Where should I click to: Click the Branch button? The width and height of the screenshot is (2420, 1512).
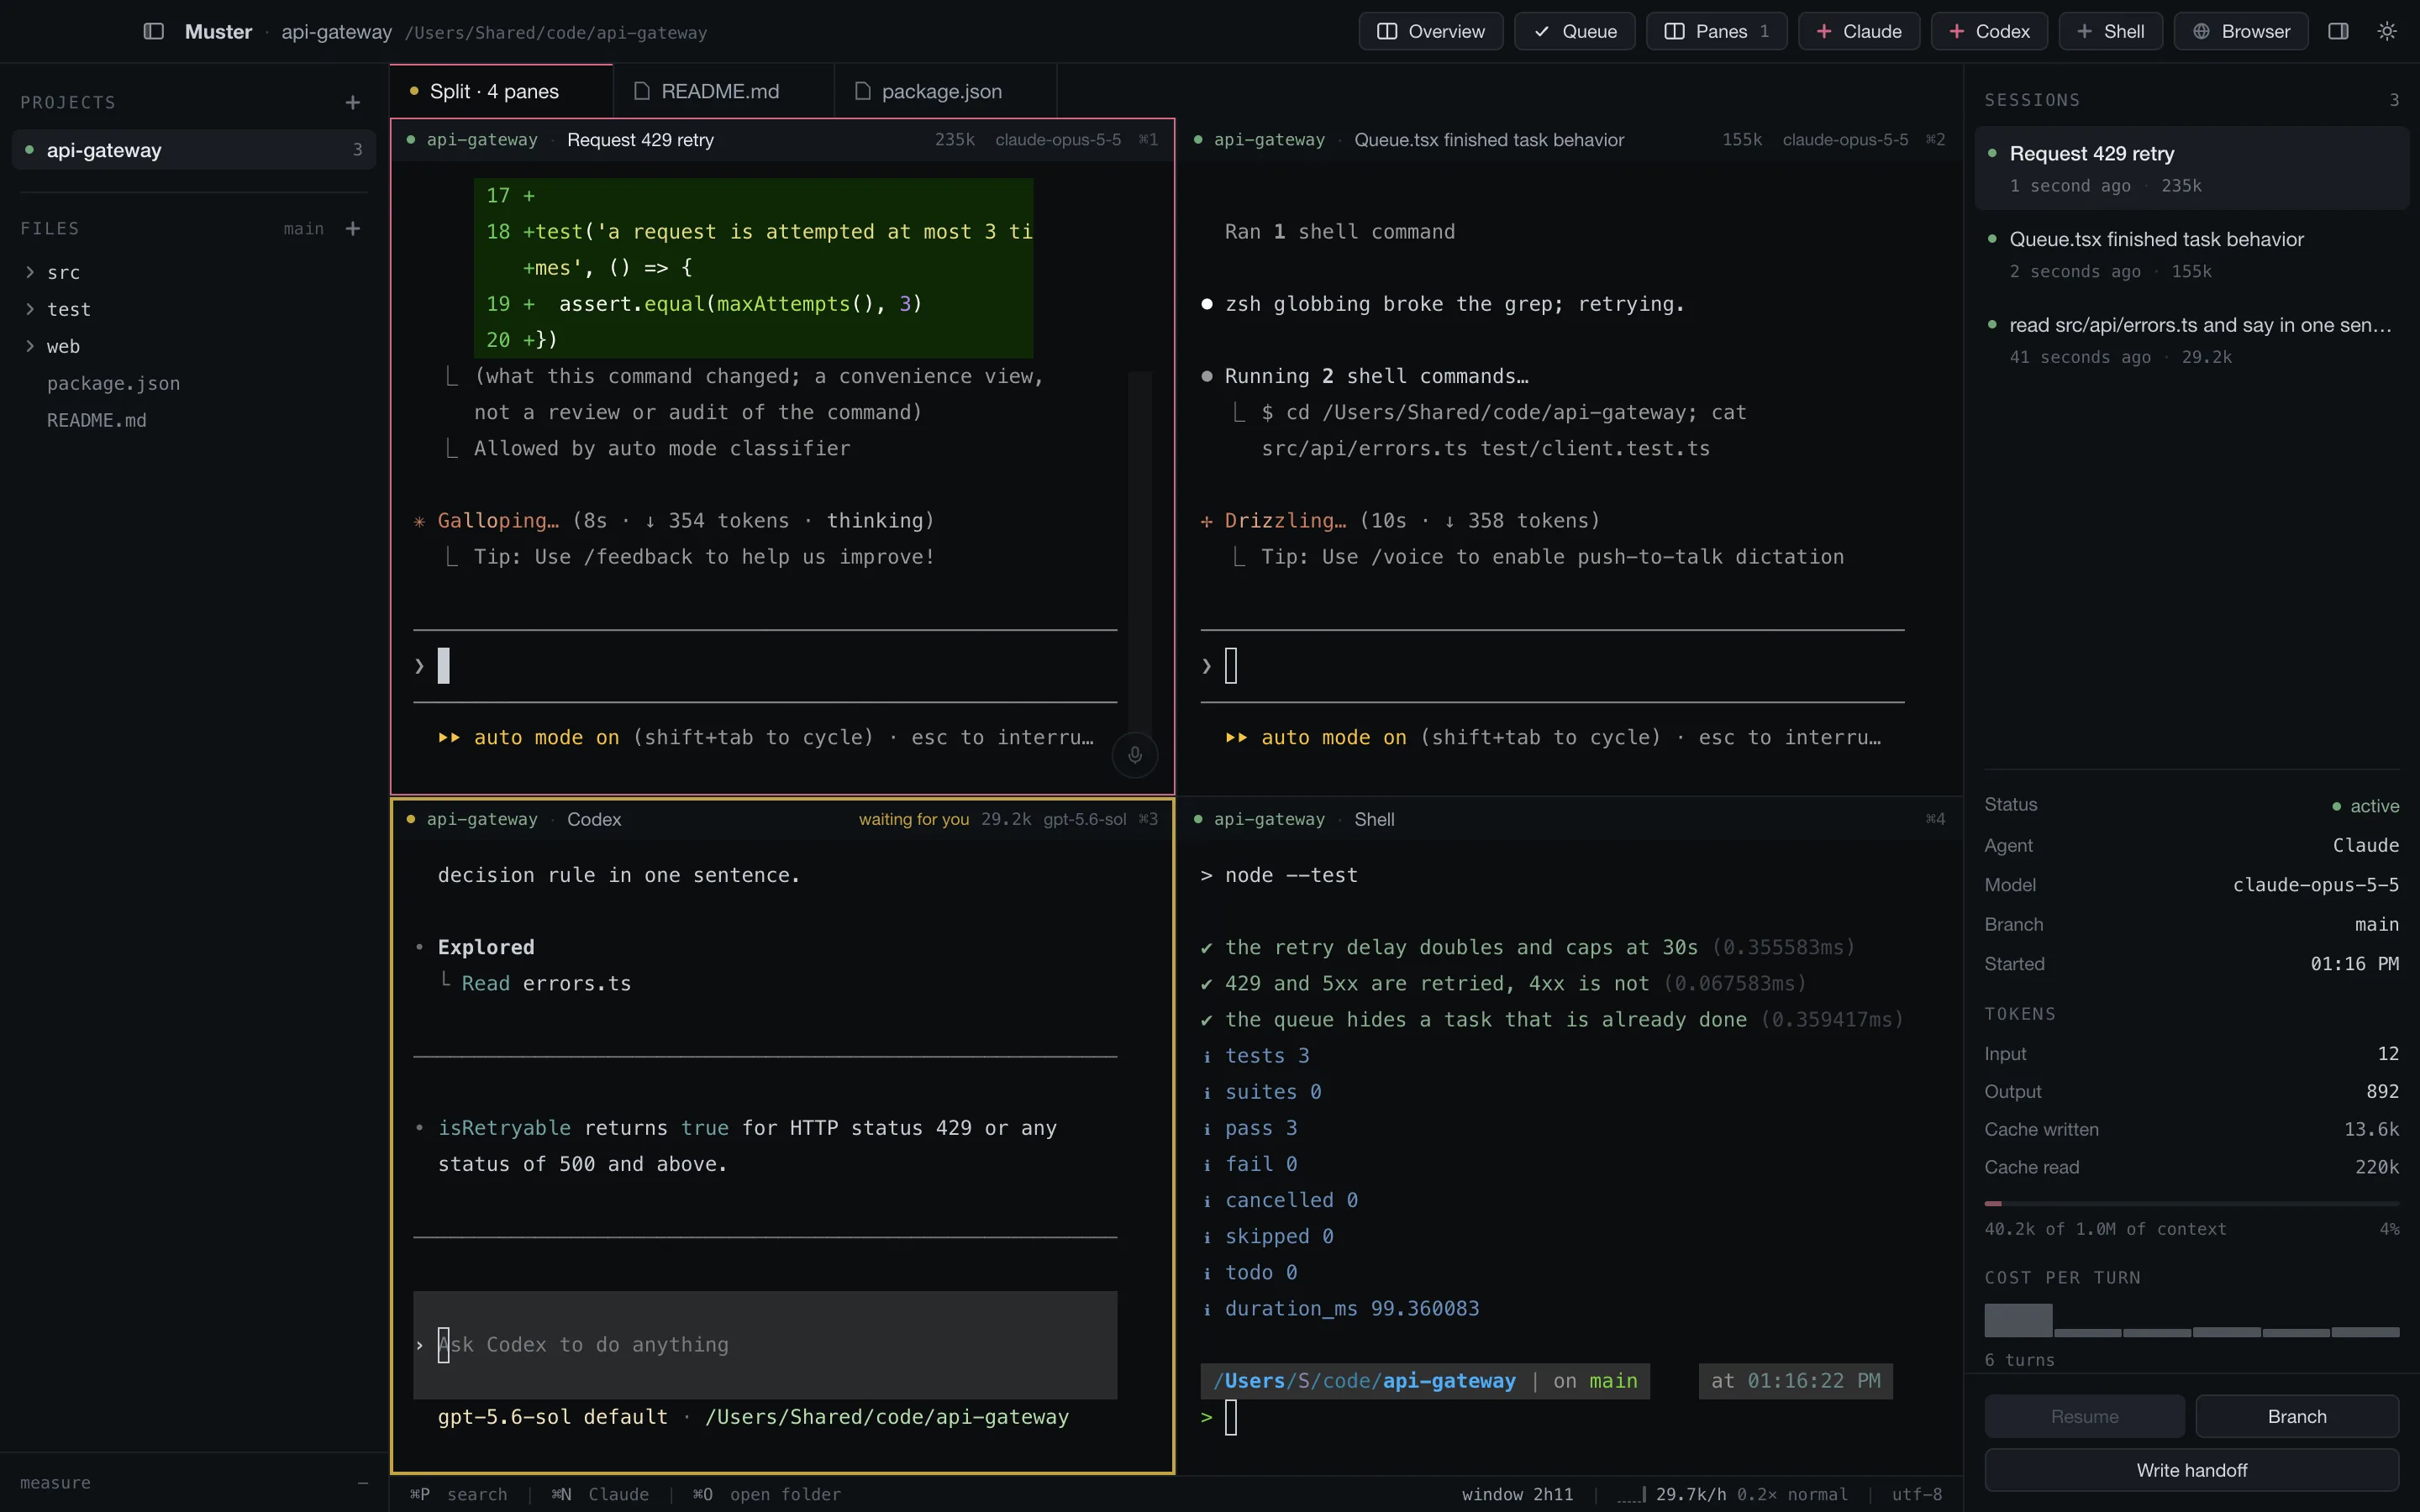(x=2297, y=1416)
